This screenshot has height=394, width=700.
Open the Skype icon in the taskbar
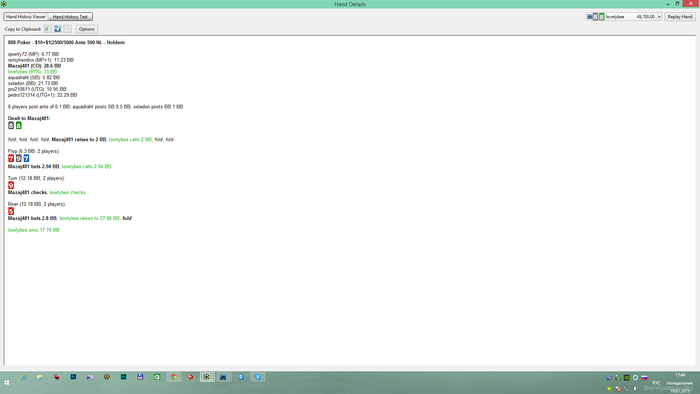258,377
